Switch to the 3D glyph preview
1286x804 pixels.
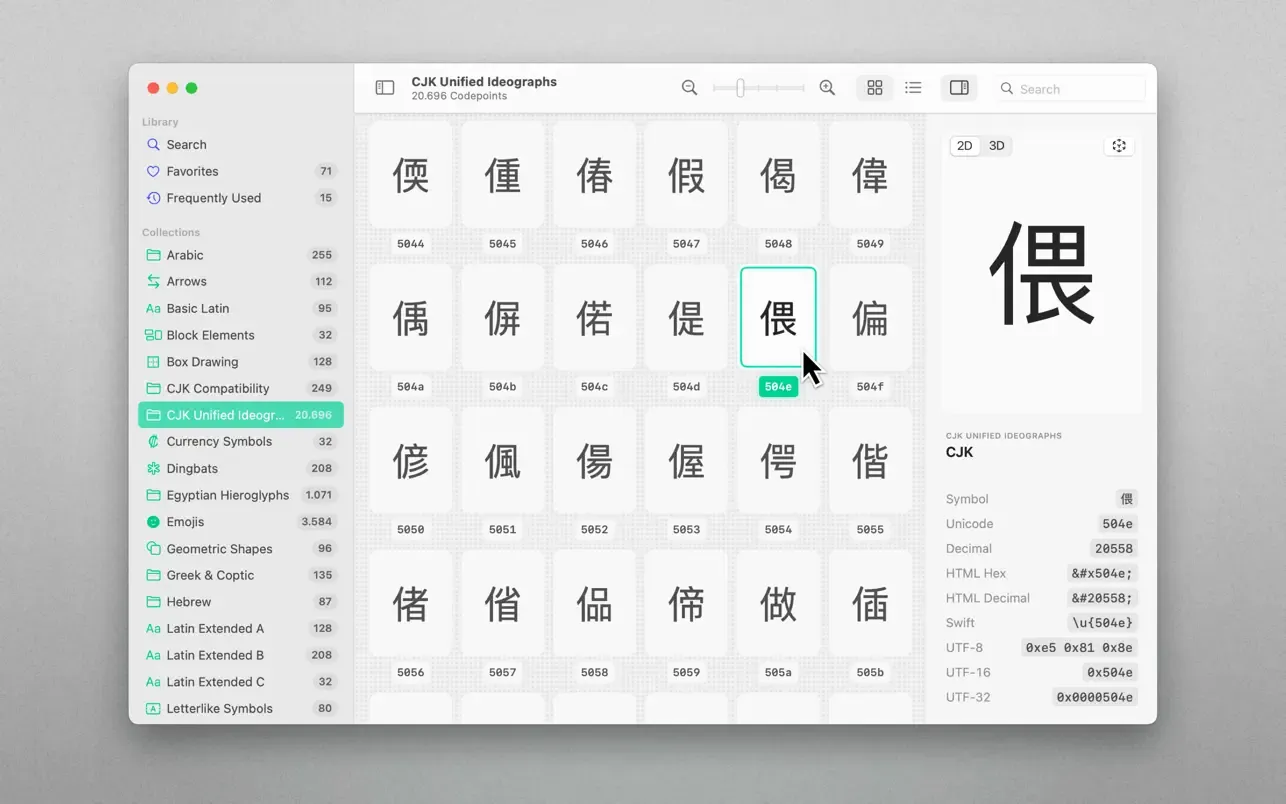(x=996, y=145)
